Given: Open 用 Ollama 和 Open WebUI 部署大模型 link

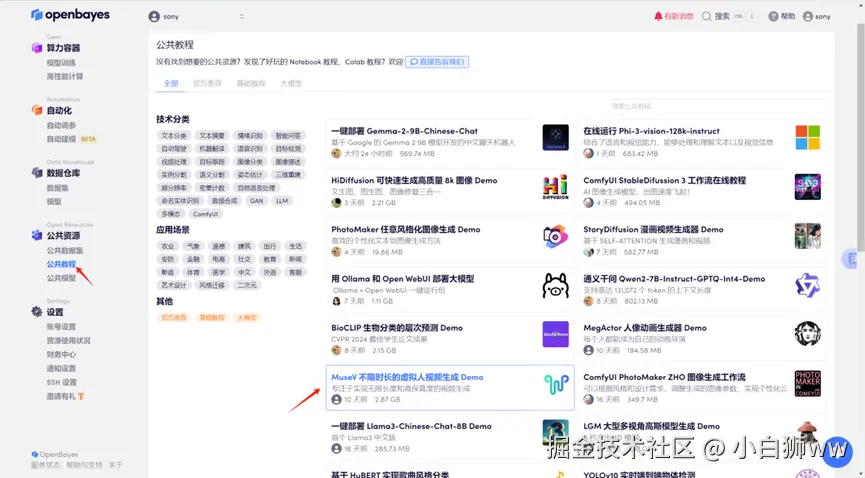Looking at the screenshot, I should (x=403, y=279).
